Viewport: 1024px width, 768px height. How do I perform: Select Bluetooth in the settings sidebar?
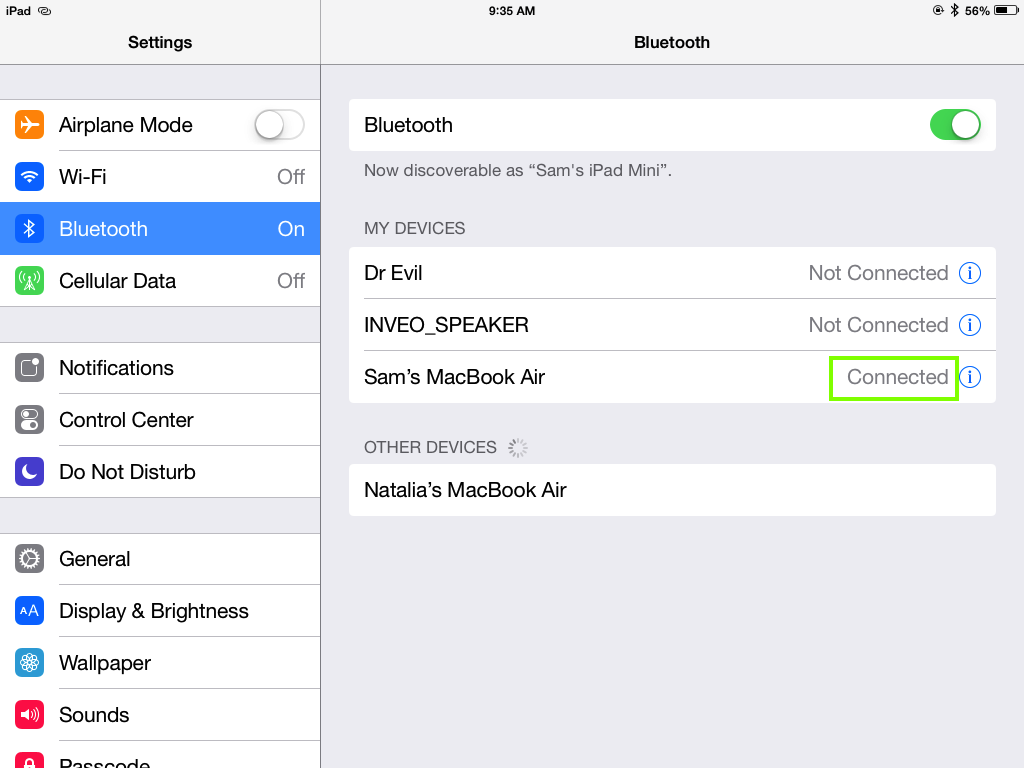(x=160, y=229)
